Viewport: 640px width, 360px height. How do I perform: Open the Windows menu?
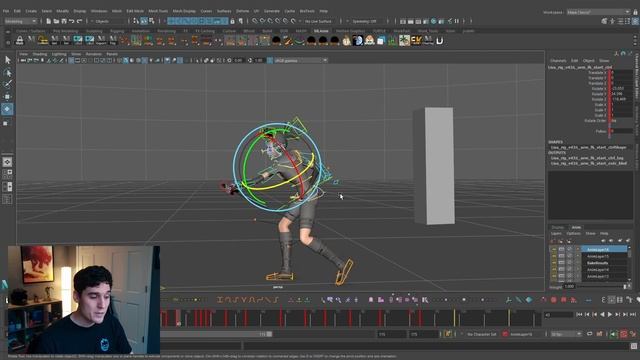(99, 11)
